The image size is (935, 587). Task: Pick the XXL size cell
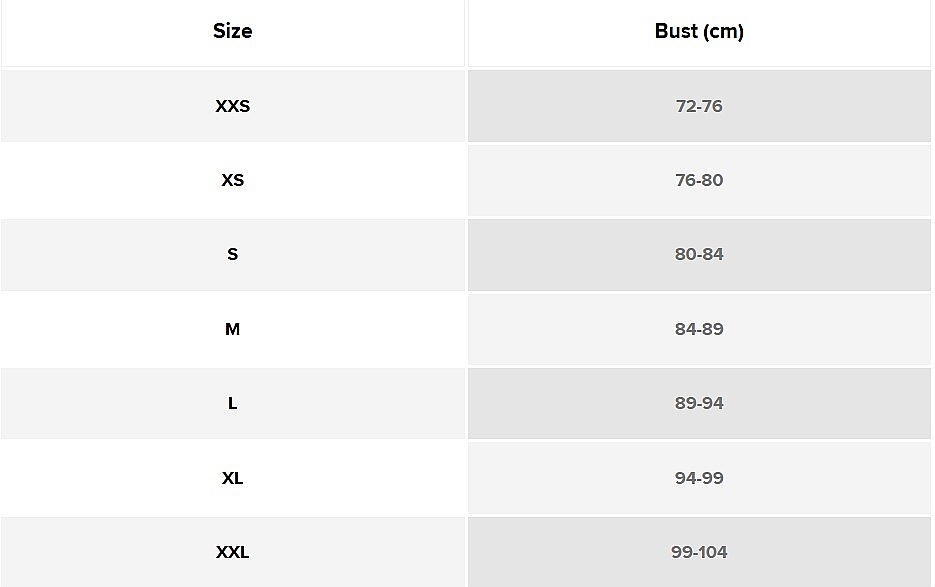tap(232, 552)
